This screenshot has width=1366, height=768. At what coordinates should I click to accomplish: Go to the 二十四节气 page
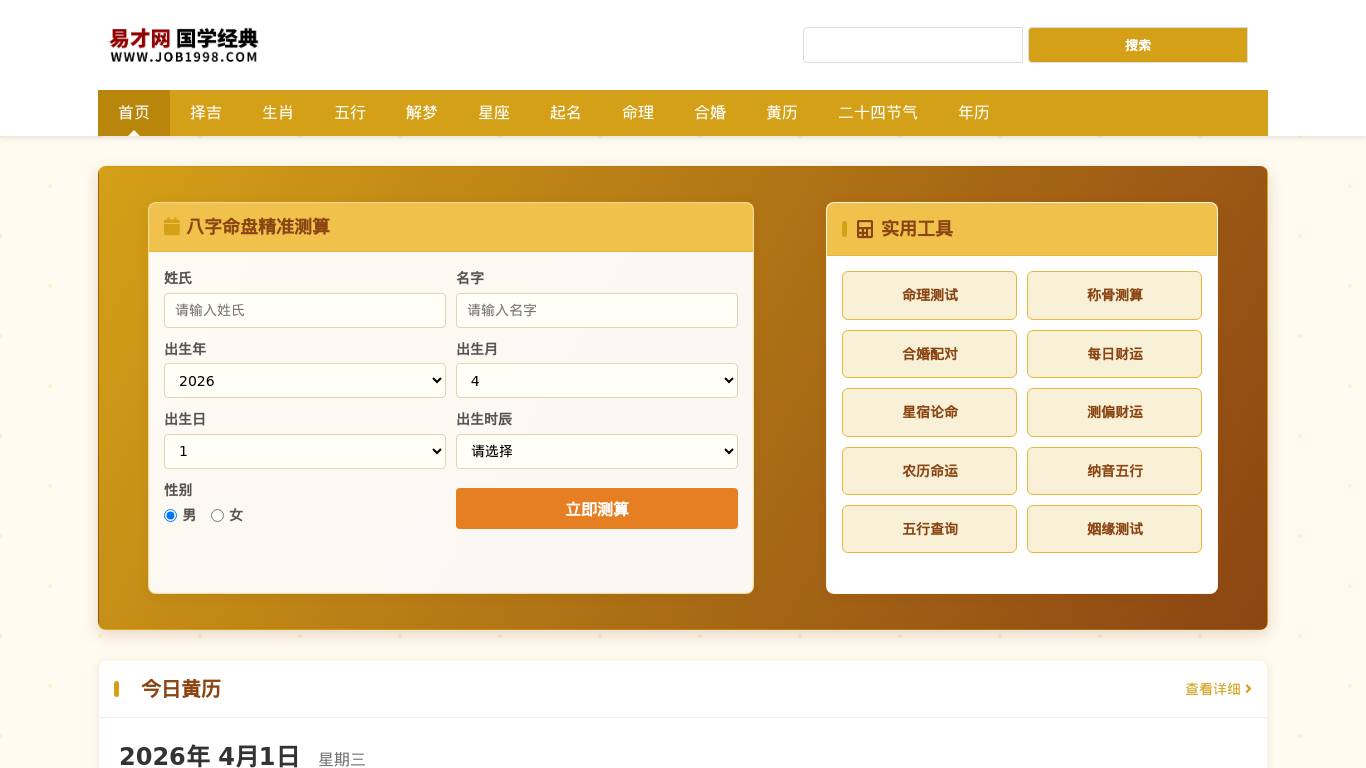(x=878, y=113)
